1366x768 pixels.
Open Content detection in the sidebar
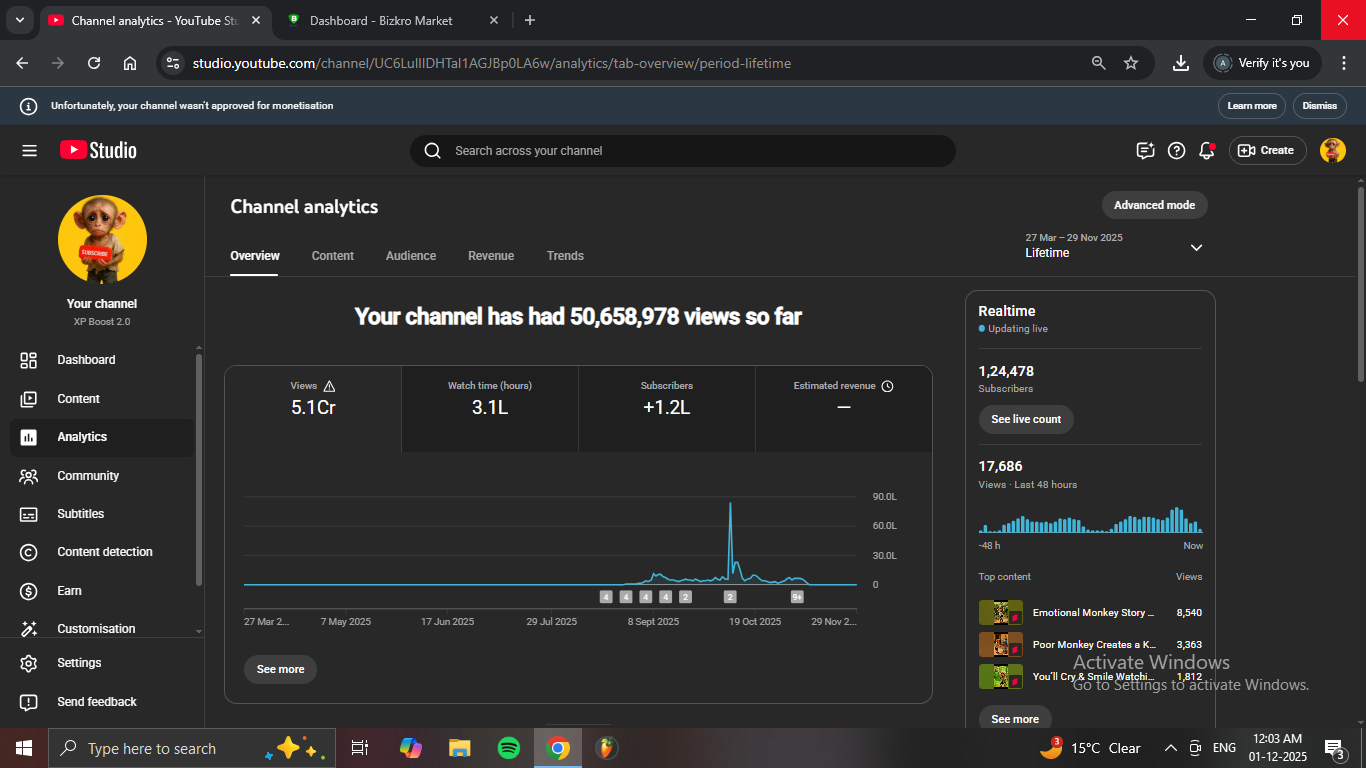pos(104,552)
